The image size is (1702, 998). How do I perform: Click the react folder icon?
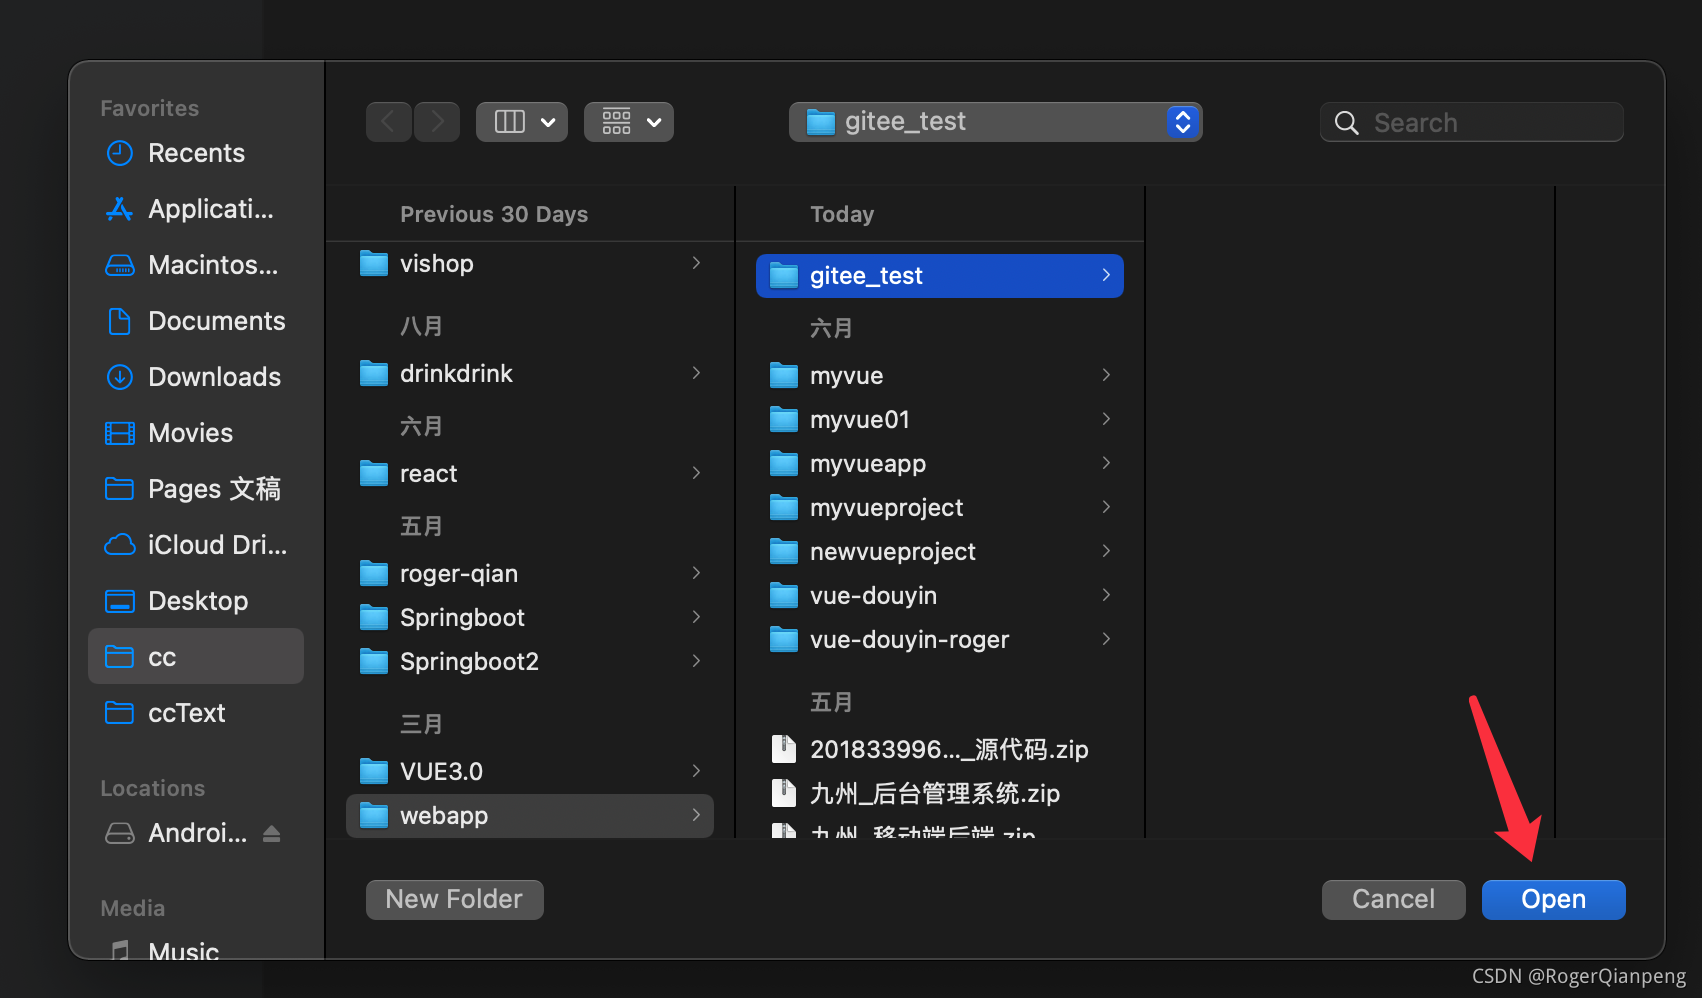coord(374,474)
